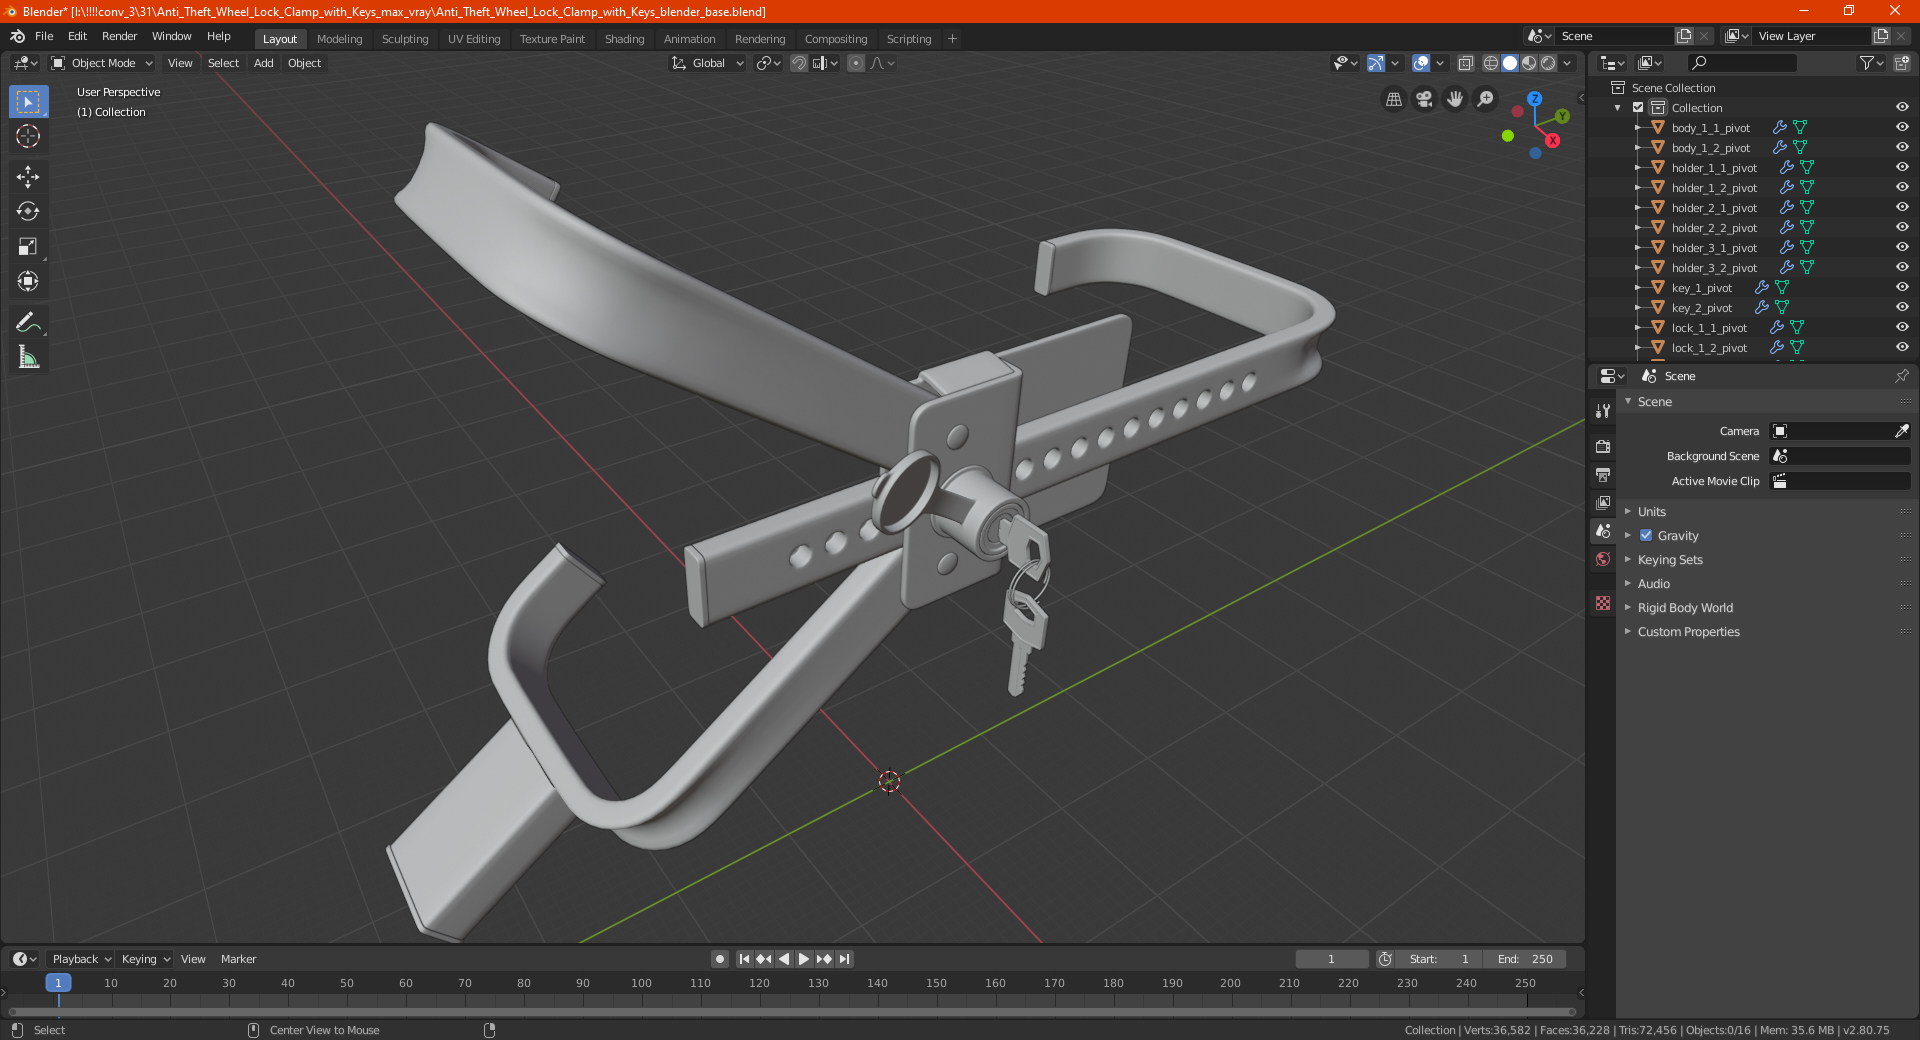This screenshot has height=1040, width=1920.
Task: Select the Transform tool
Action: (28, 282)
